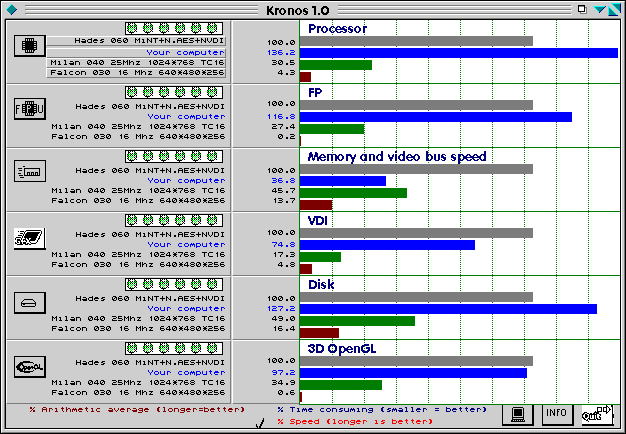Click Falcon 030 reference in Processor section
Image resolution: width=626 pixels, height=434 pixels.
pos(138,74)
